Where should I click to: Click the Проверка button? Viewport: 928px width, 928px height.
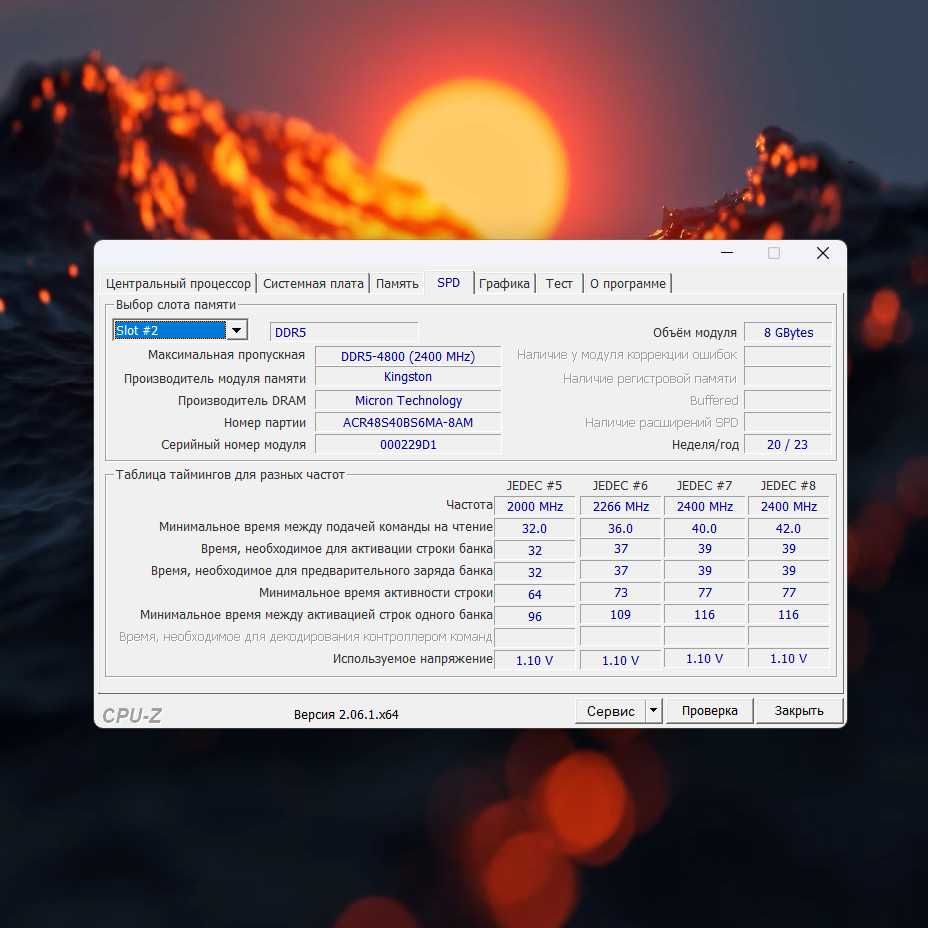pos(710,710)
